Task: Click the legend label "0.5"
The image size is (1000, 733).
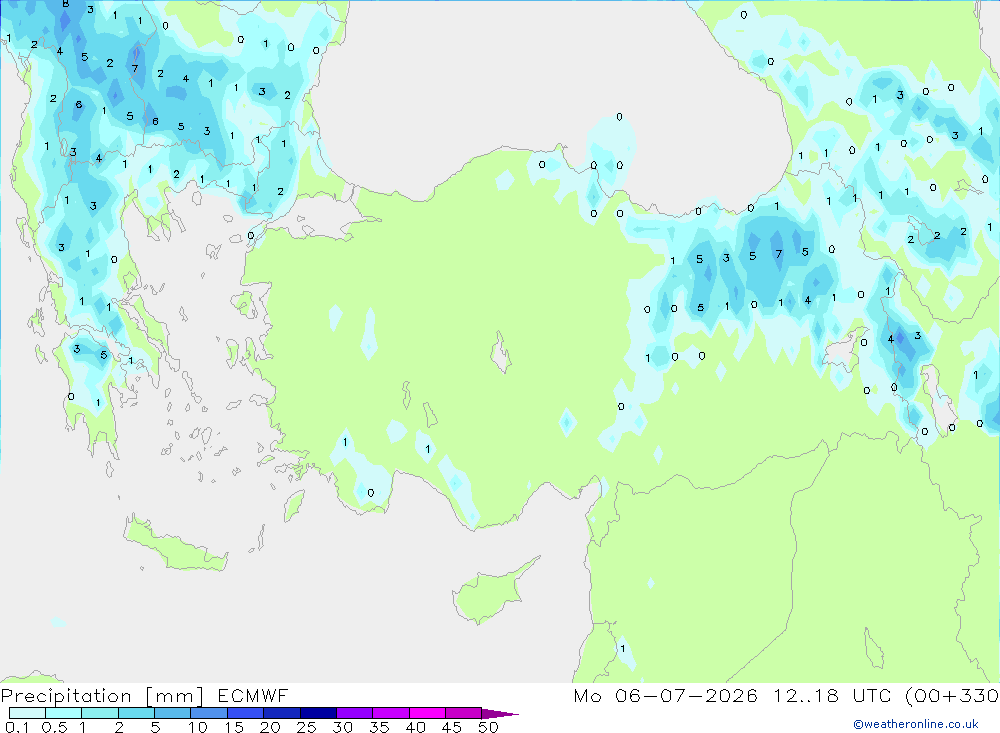Action: point(54,727)
